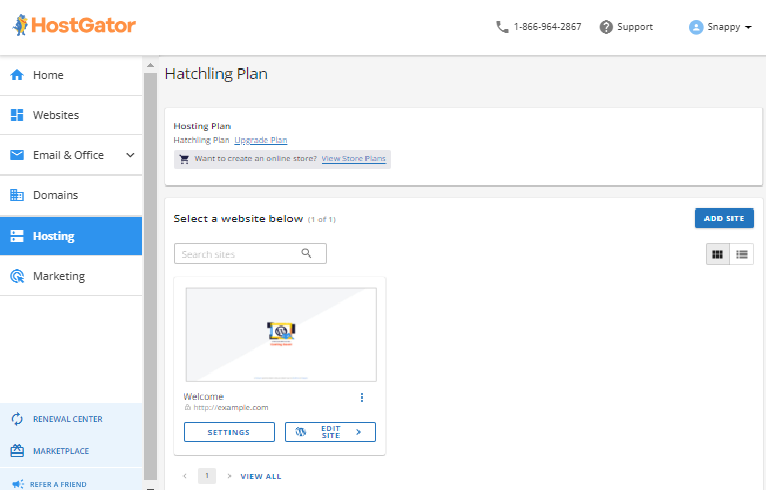Open the Snappy account dropdown arrow
The width and height of the screenshot is (766, 490).
pyautogui.click(x=749, y=27)
